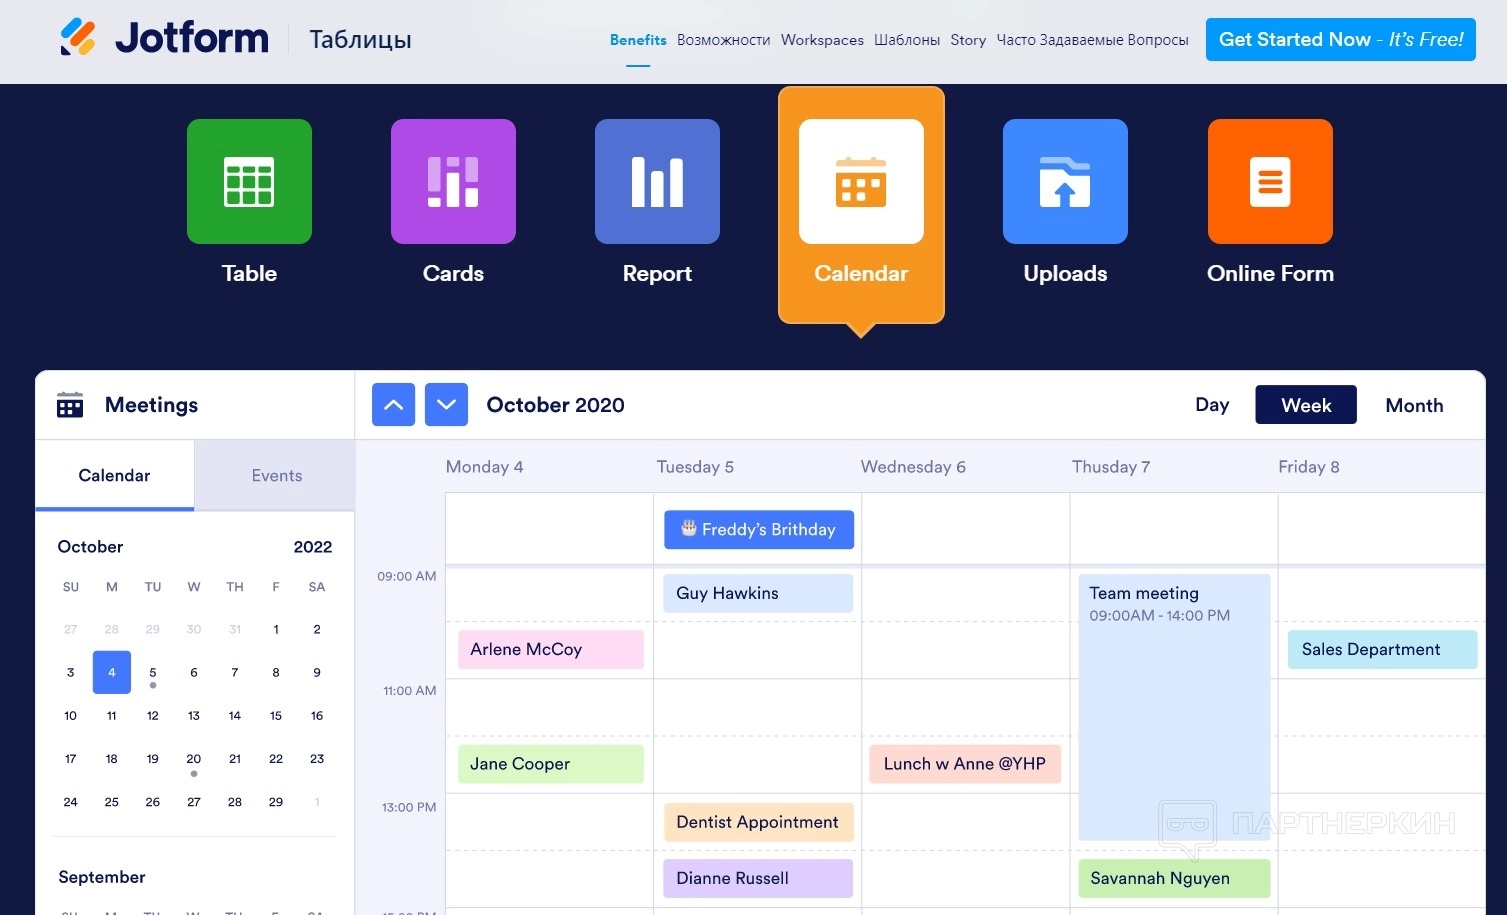1507x915 pixels.
Task: Click the 11:00 AM time label
Action: tap(410, 691)
